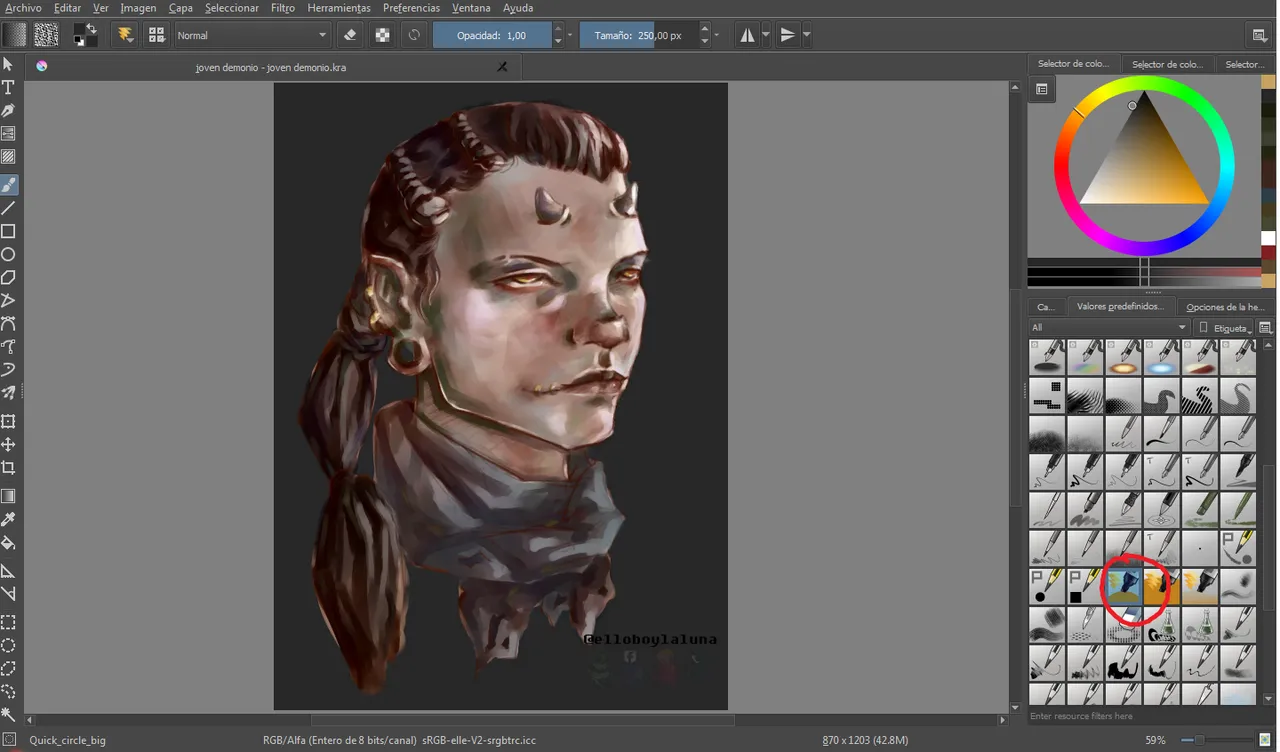The image size is (1280, 752).
Task: Open preset view mode menu
Action: click(1266, 327)
